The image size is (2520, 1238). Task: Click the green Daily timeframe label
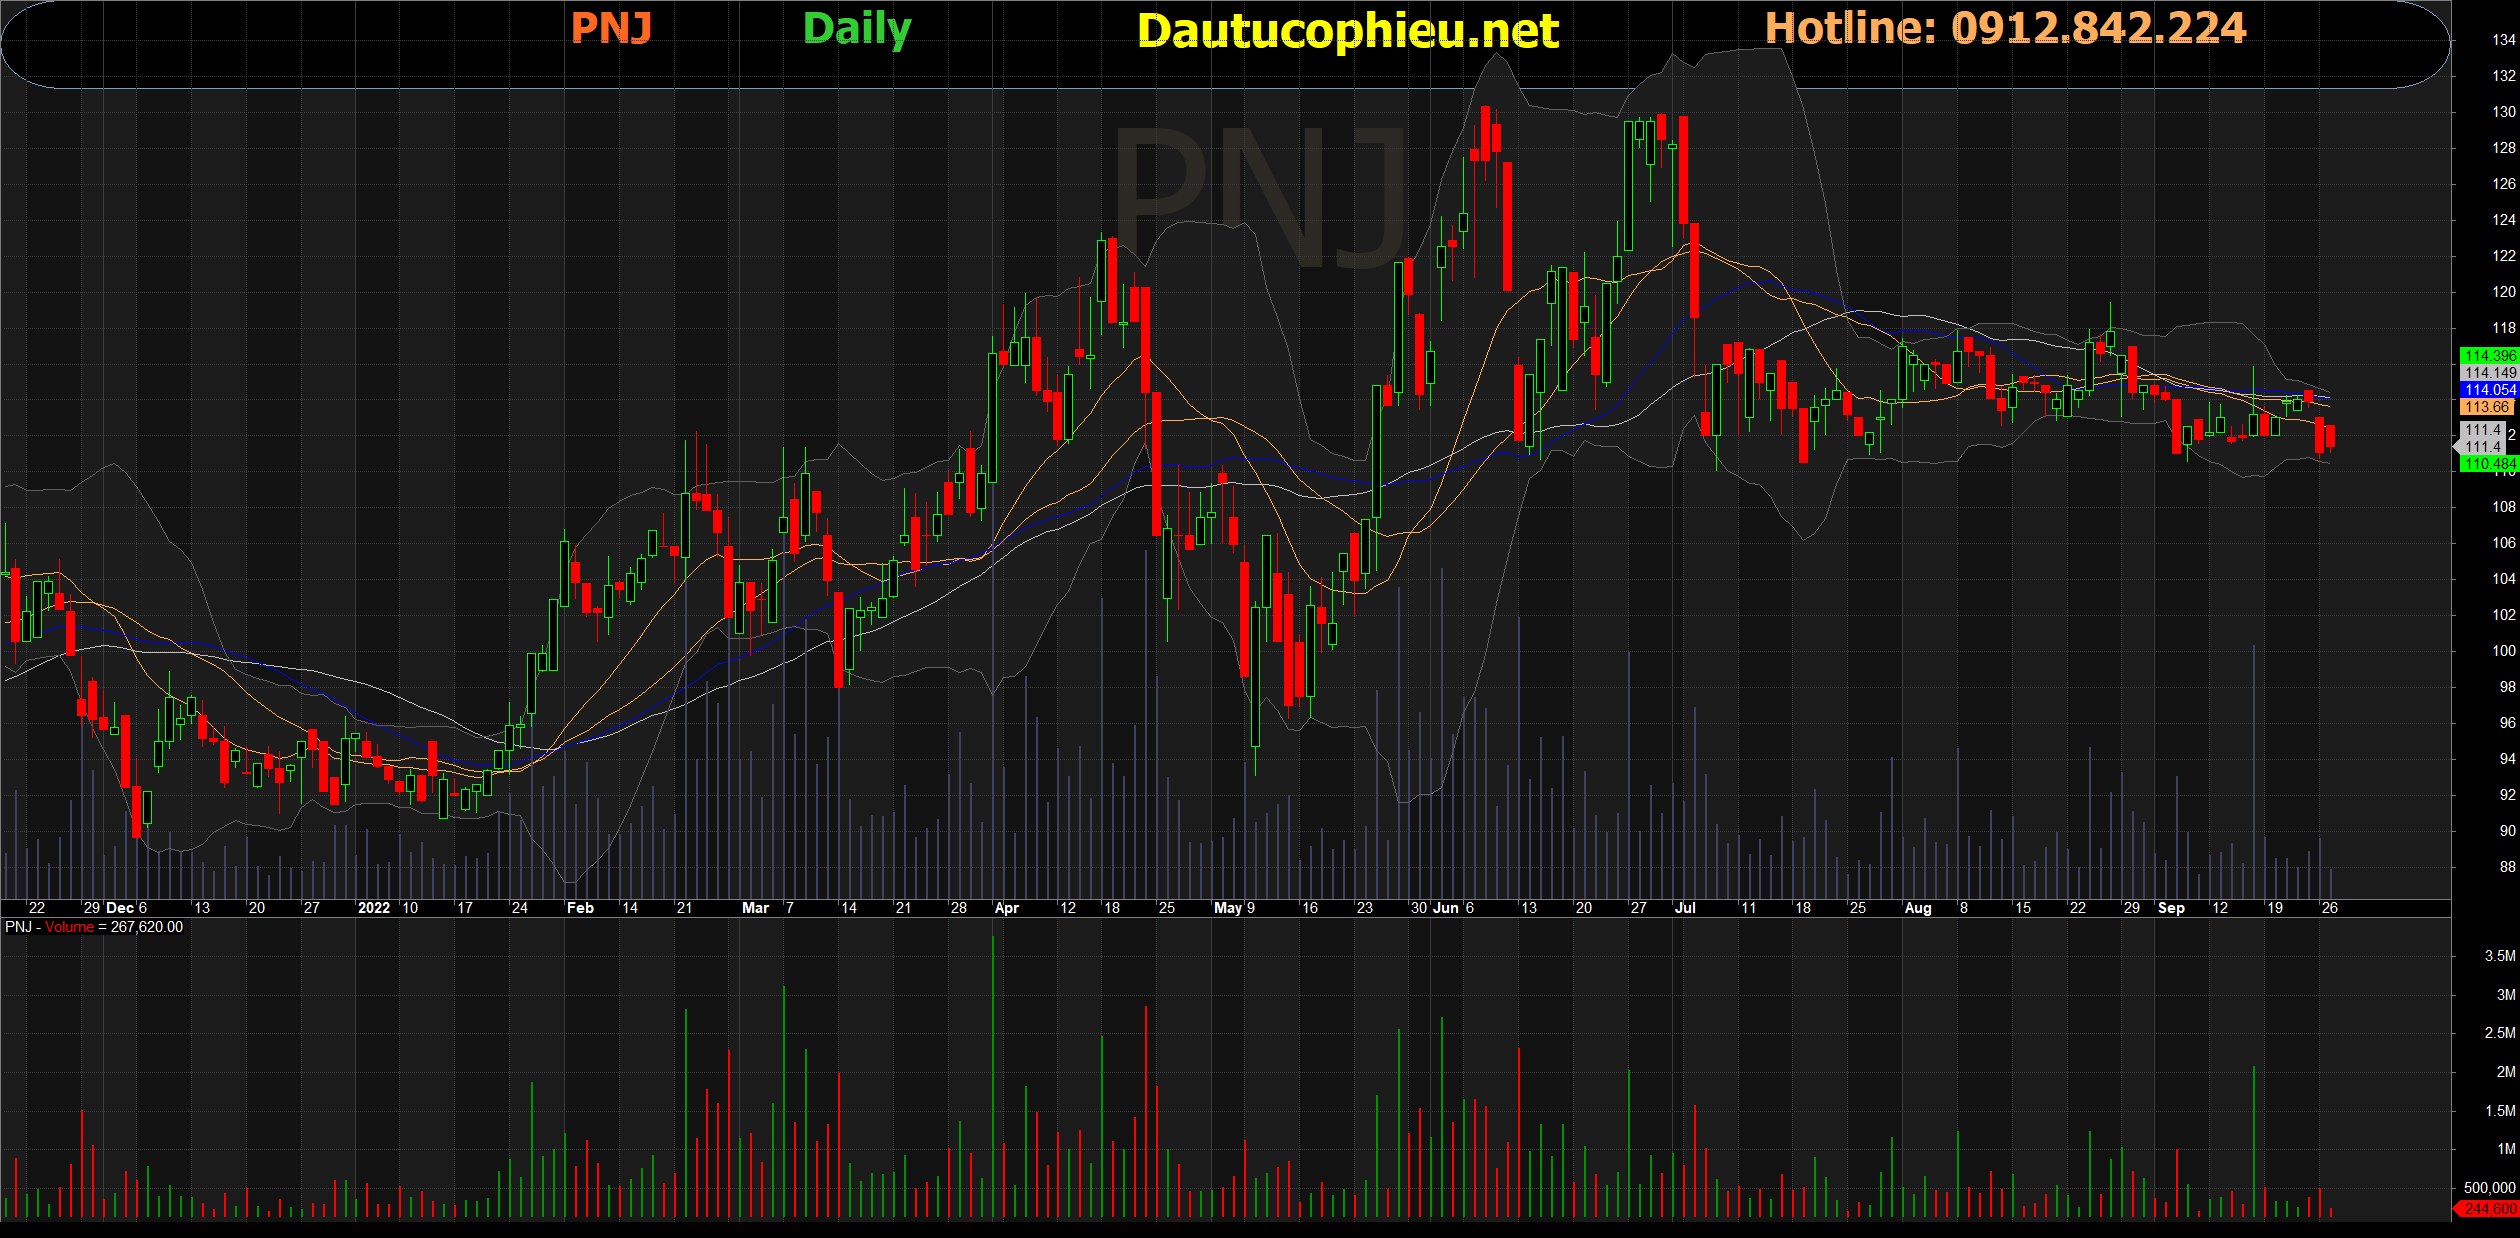click(x=857, y=28)
